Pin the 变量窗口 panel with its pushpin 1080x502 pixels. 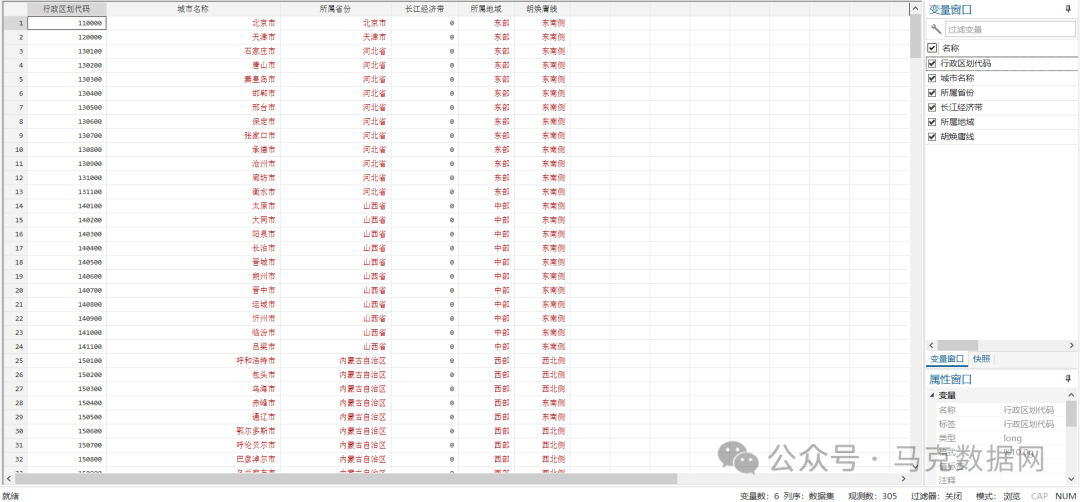(x=1068, y=10)
